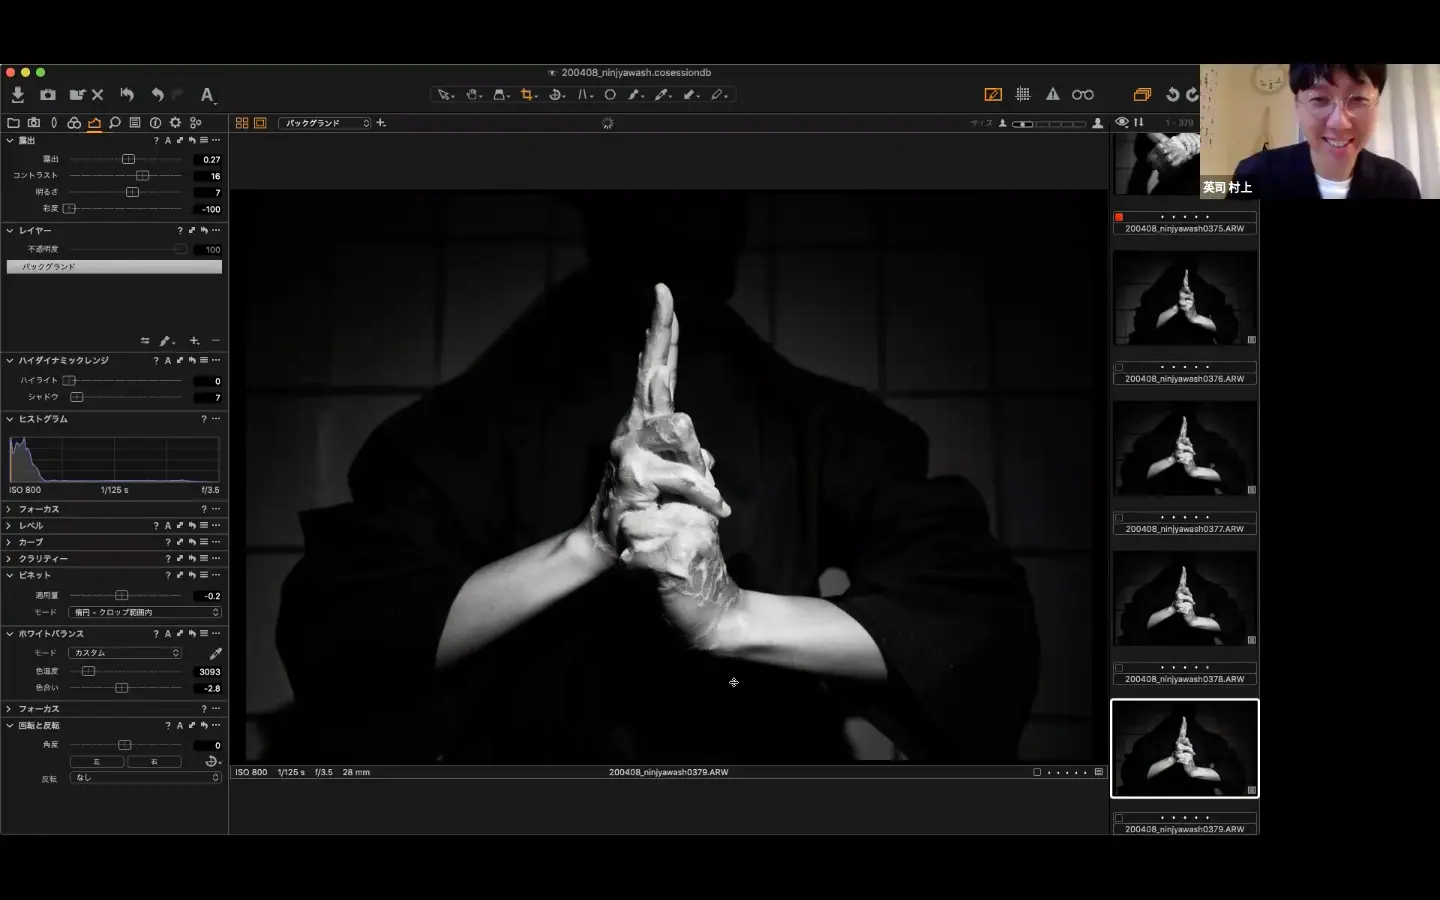Click the sort arrows icon above the browser
This screenshot has width=1440, height=900.
point(1139,123)
